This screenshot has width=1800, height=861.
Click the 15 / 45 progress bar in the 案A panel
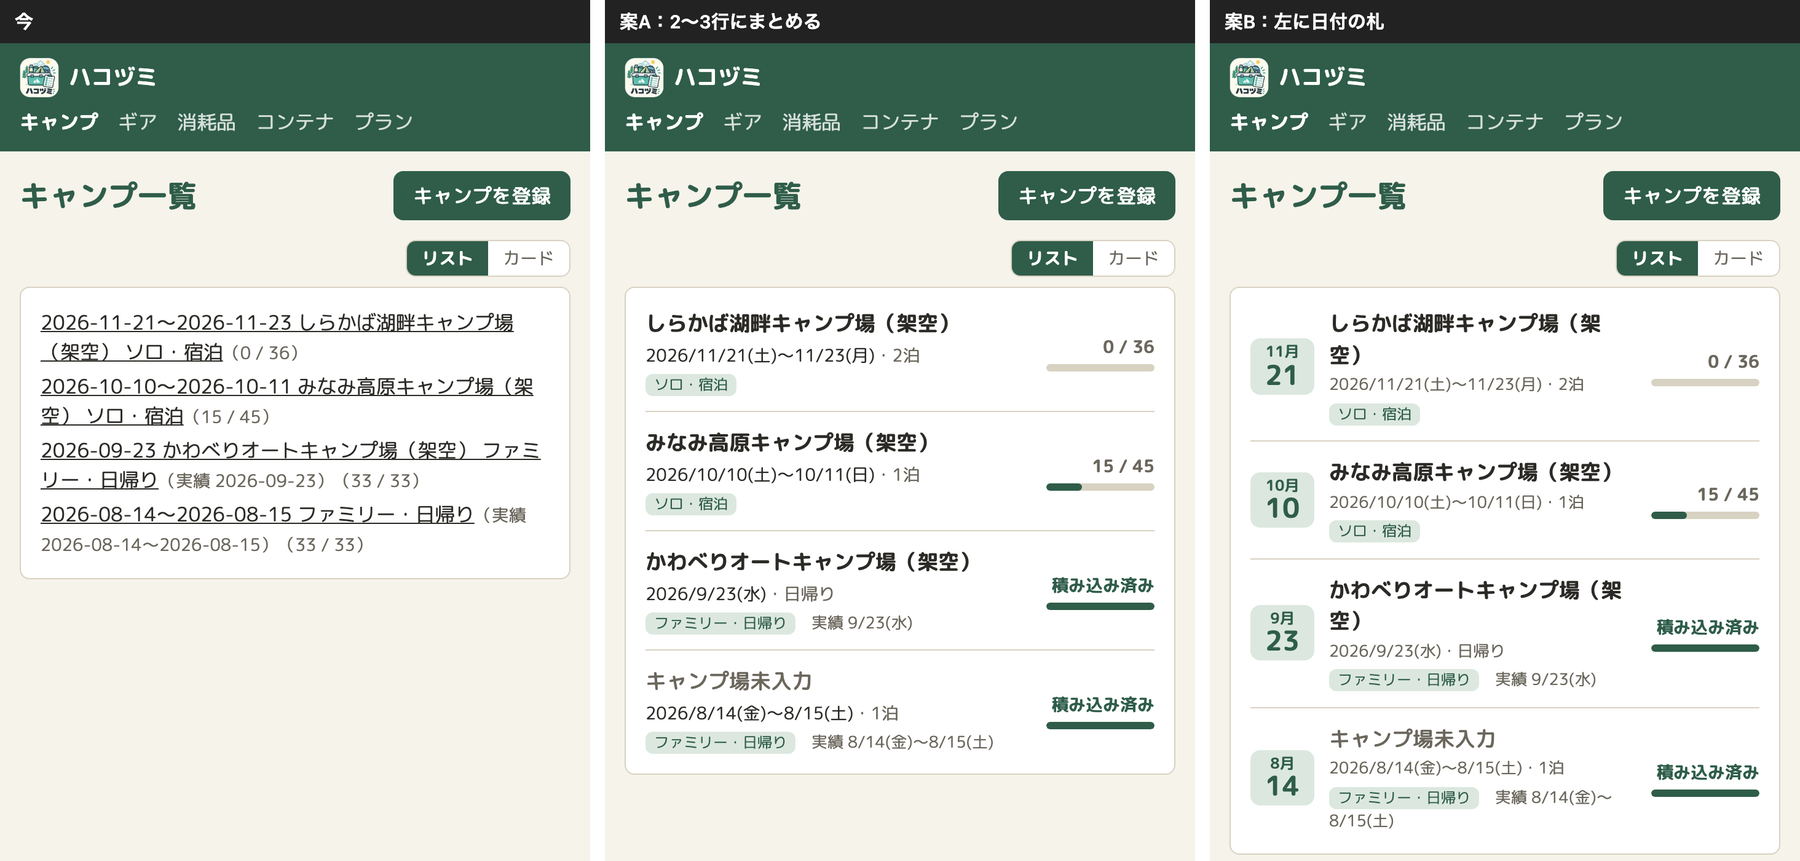click(1100, 487)
